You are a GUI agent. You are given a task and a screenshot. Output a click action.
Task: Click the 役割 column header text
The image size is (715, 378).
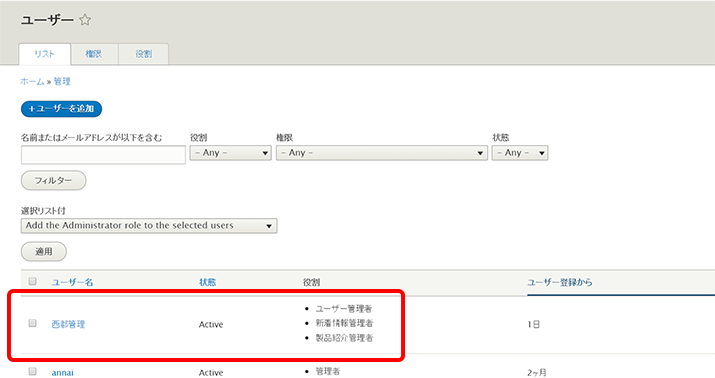[x=311, y=282]
